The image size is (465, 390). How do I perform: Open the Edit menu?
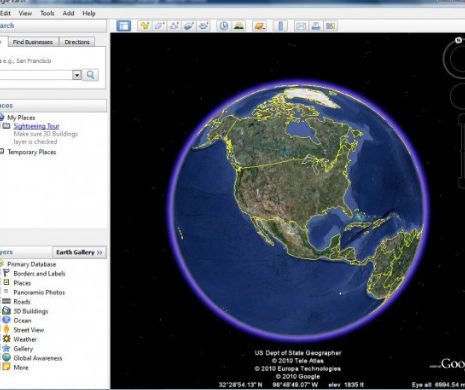[5, 13]
